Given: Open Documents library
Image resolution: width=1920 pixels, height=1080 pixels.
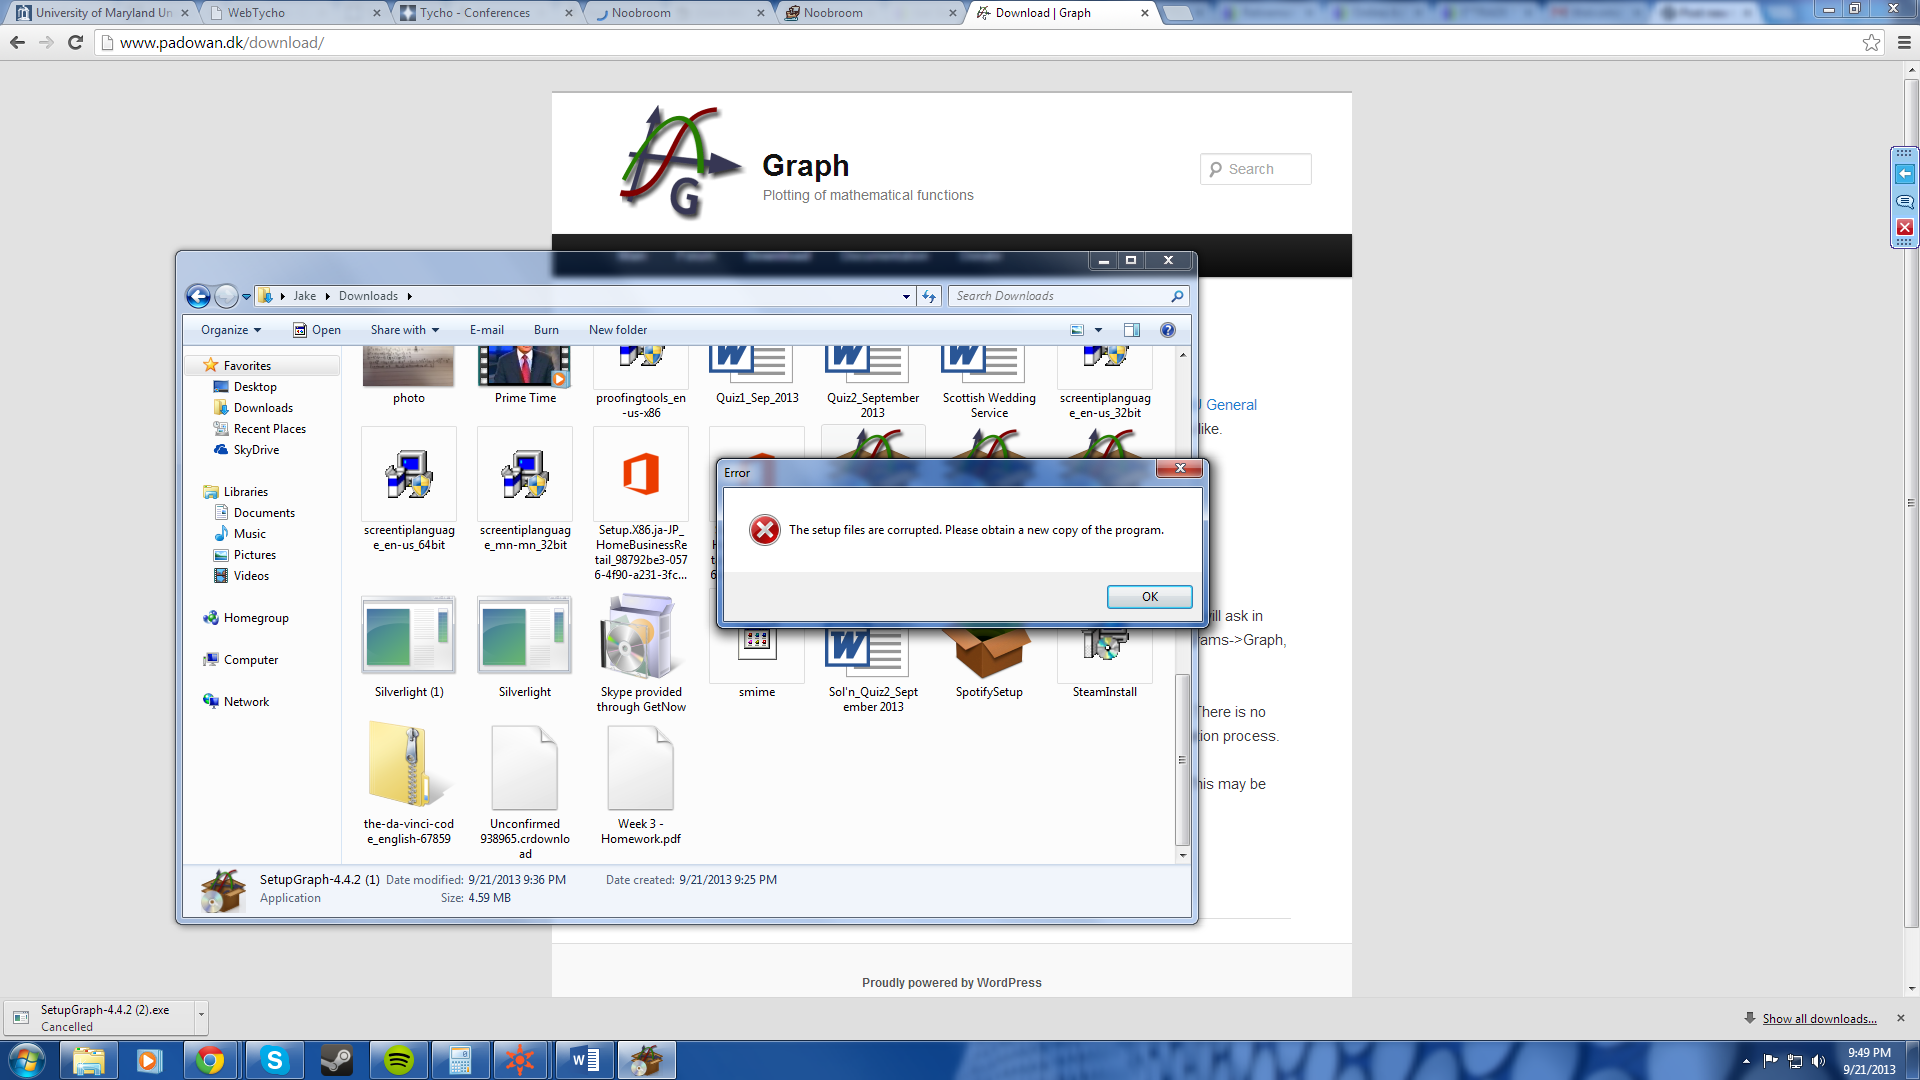Looking at the screenshot, I should (264, 513).
